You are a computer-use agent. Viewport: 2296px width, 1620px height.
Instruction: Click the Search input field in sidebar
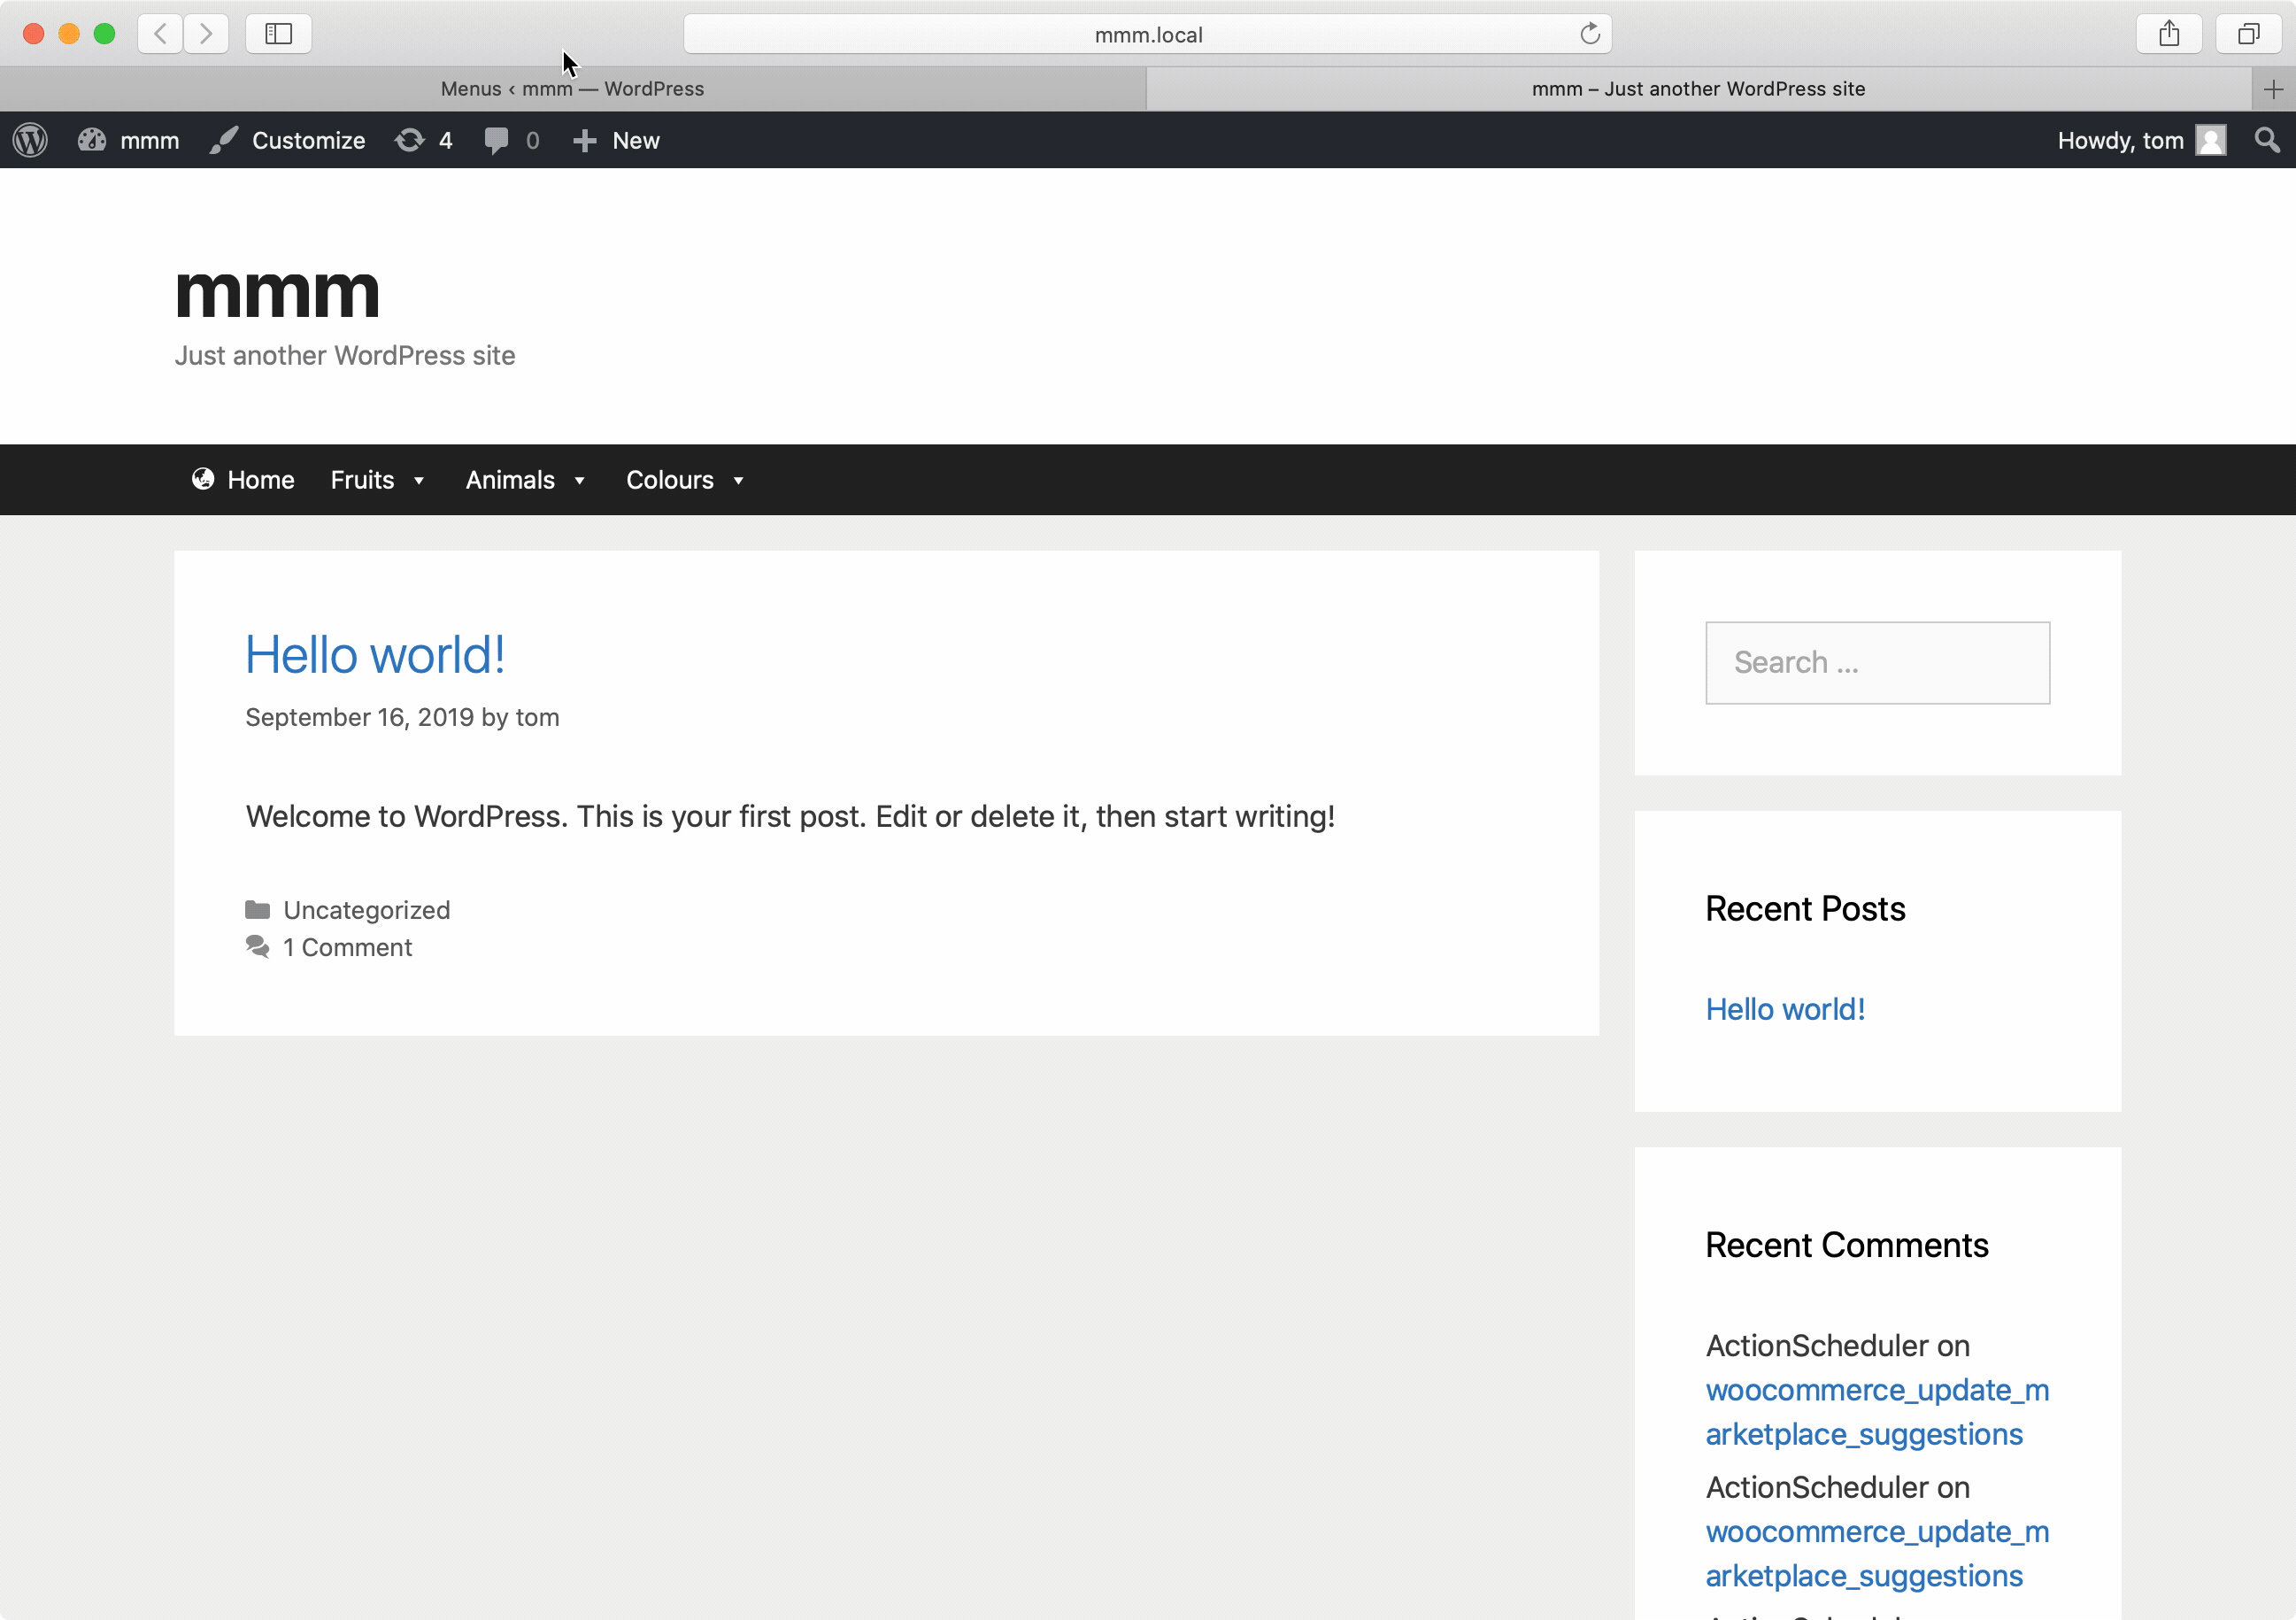[x=1877, y=663]
